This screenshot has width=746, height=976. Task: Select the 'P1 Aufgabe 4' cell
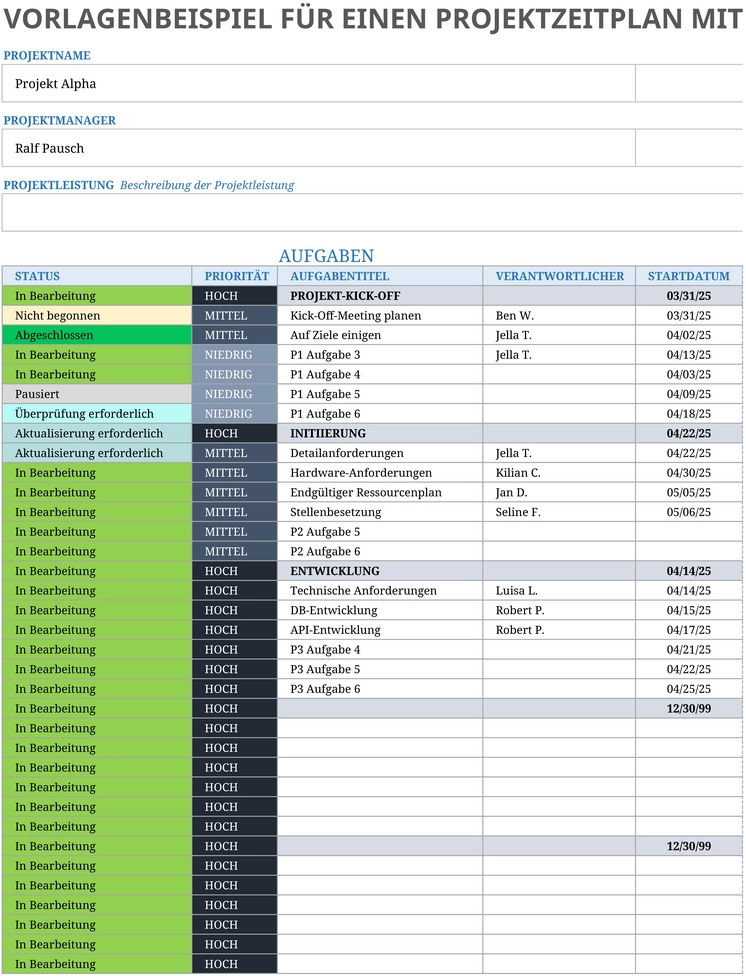click(x=380, y=375)
